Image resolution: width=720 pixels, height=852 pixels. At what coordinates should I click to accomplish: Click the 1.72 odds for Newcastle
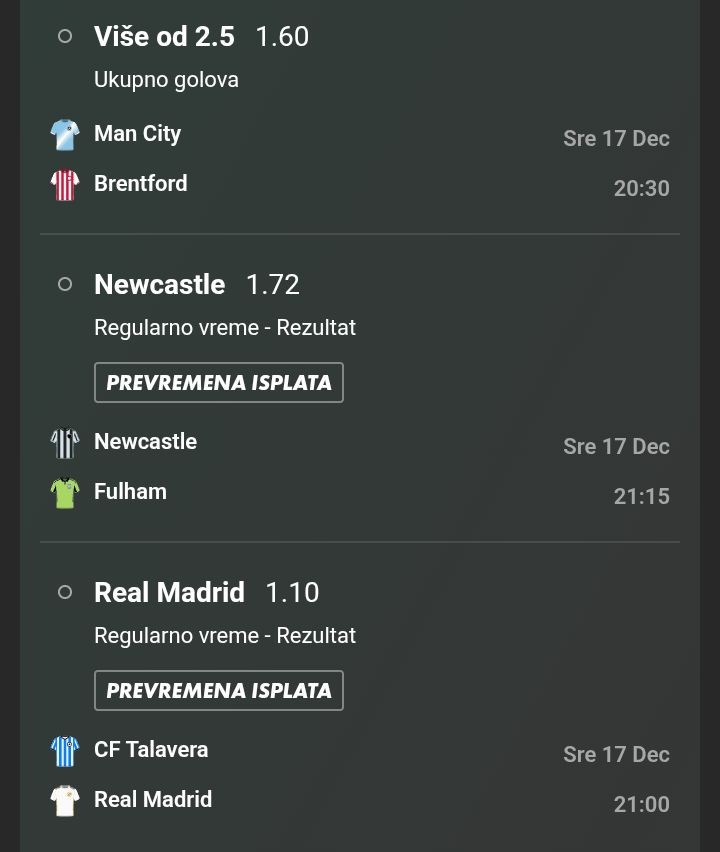click(273, 284)
